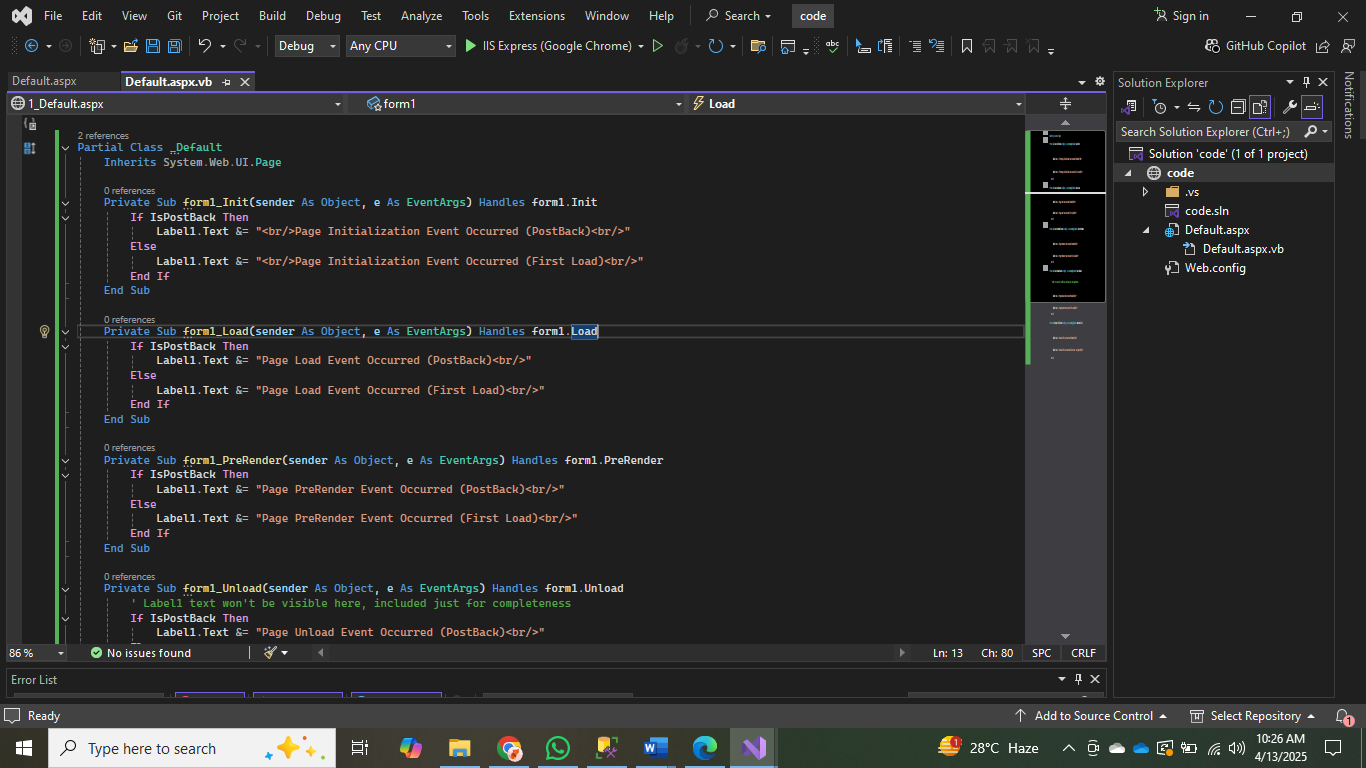Open the Debug configuration dropdown

[306, 46]
